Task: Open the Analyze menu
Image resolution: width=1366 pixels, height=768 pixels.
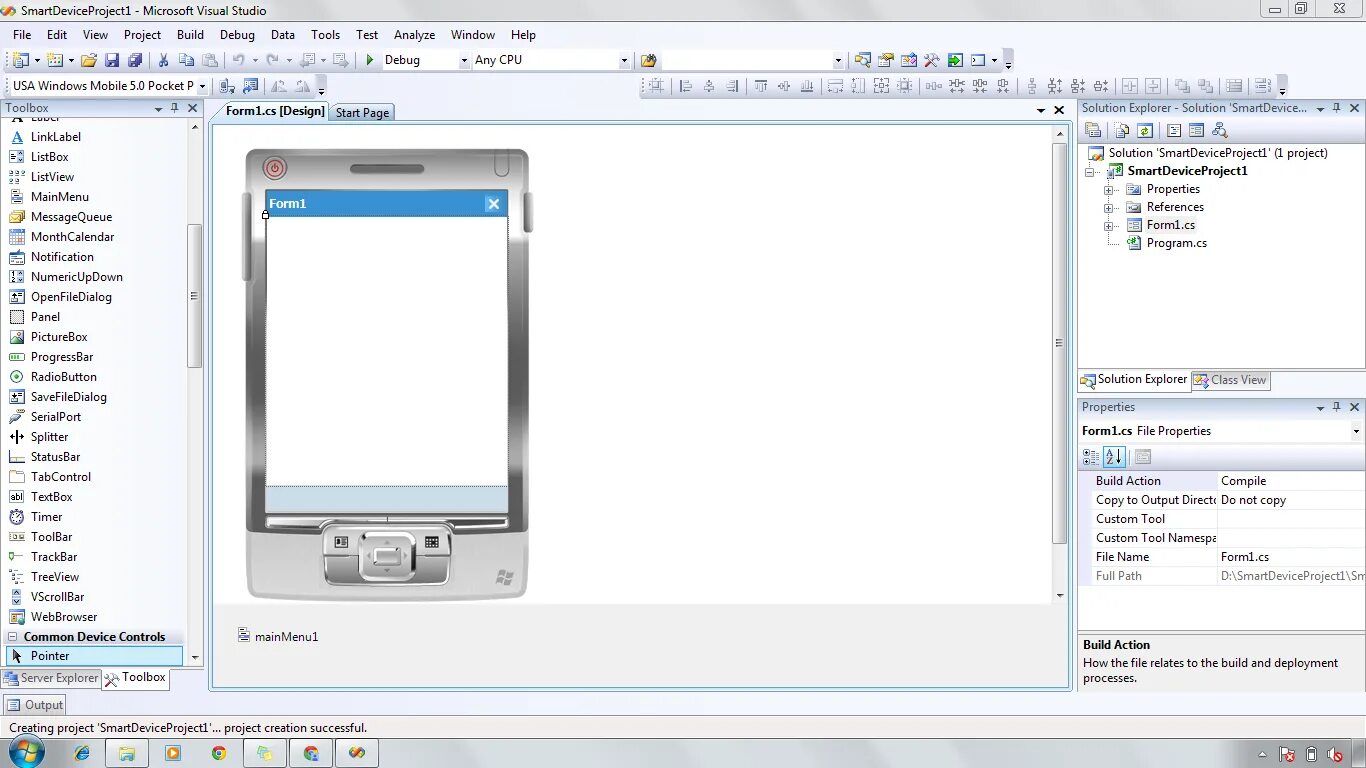Action: pos(414,34)
